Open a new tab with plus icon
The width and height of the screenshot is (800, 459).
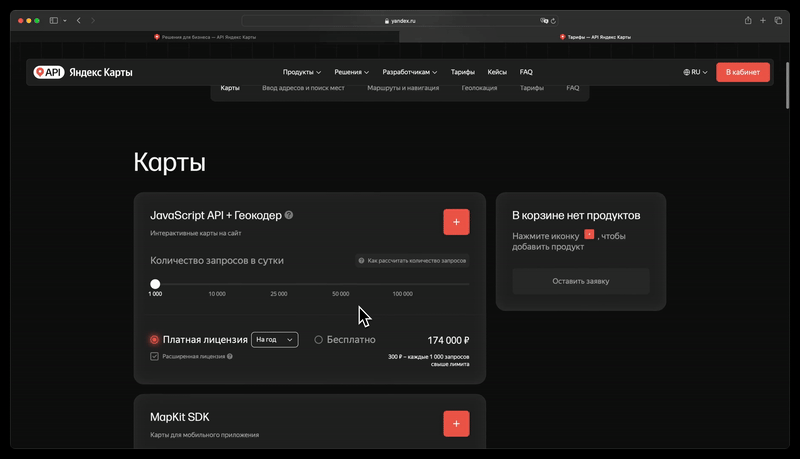tap(763, 20)
